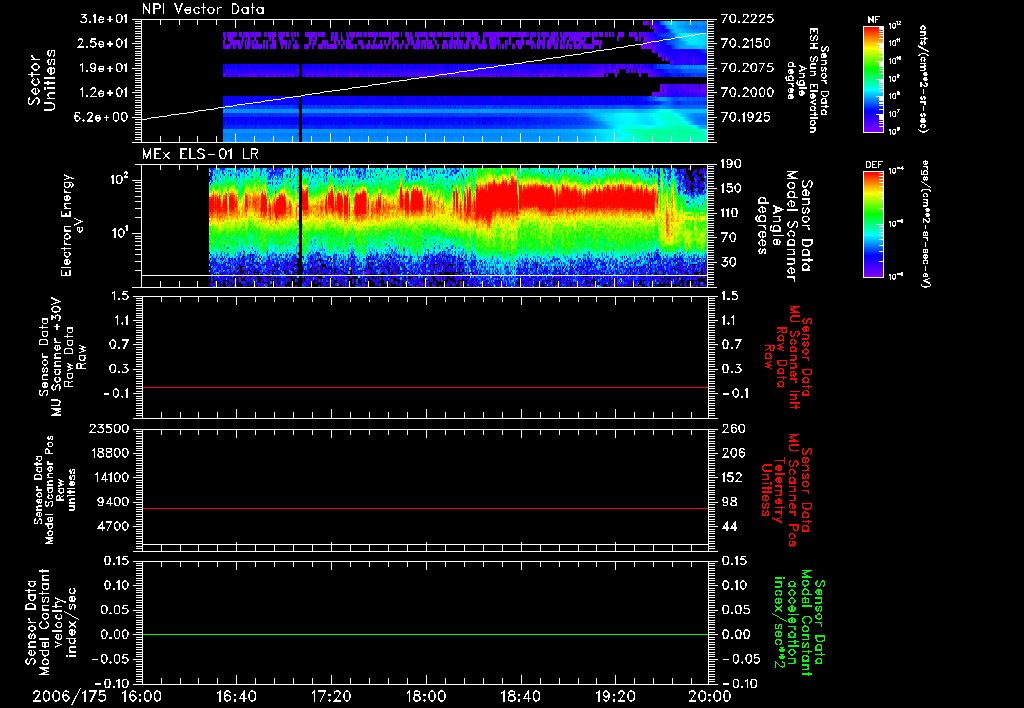Viewport: 1024px width, 708px height.
Task: Click the 70.2150 sun elevation value
Action: point(746,43)
